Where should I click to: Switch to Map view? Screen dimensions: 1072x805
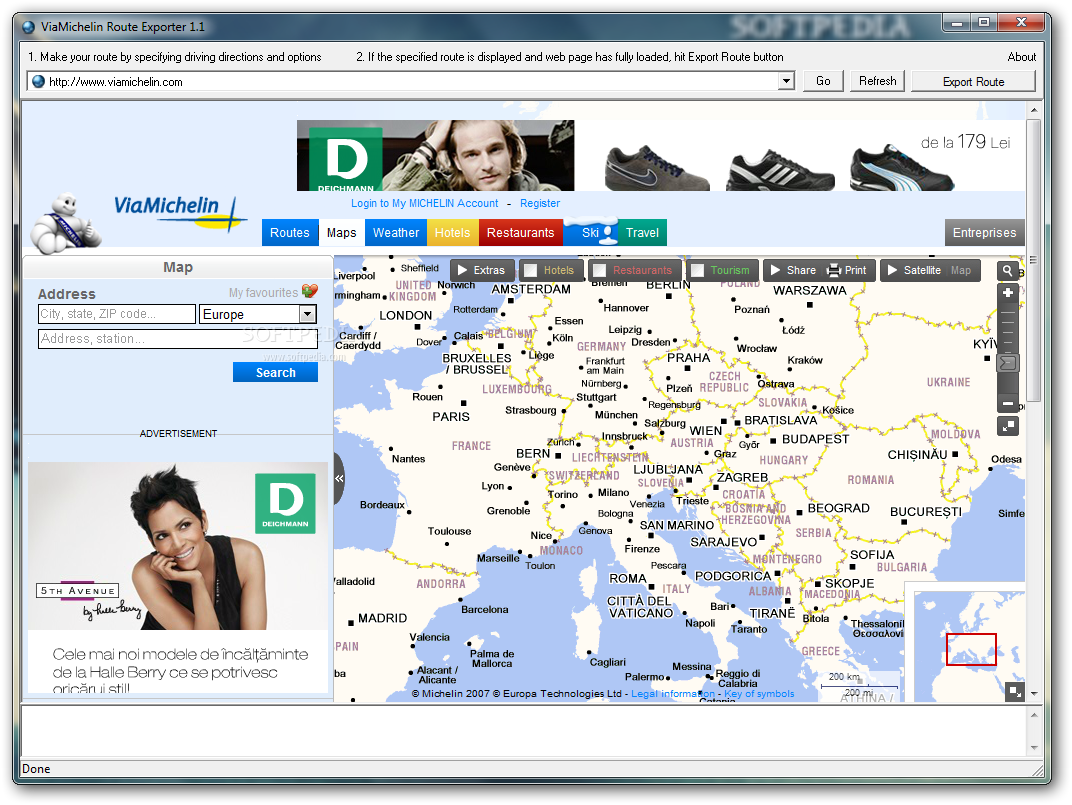(961, 270)
